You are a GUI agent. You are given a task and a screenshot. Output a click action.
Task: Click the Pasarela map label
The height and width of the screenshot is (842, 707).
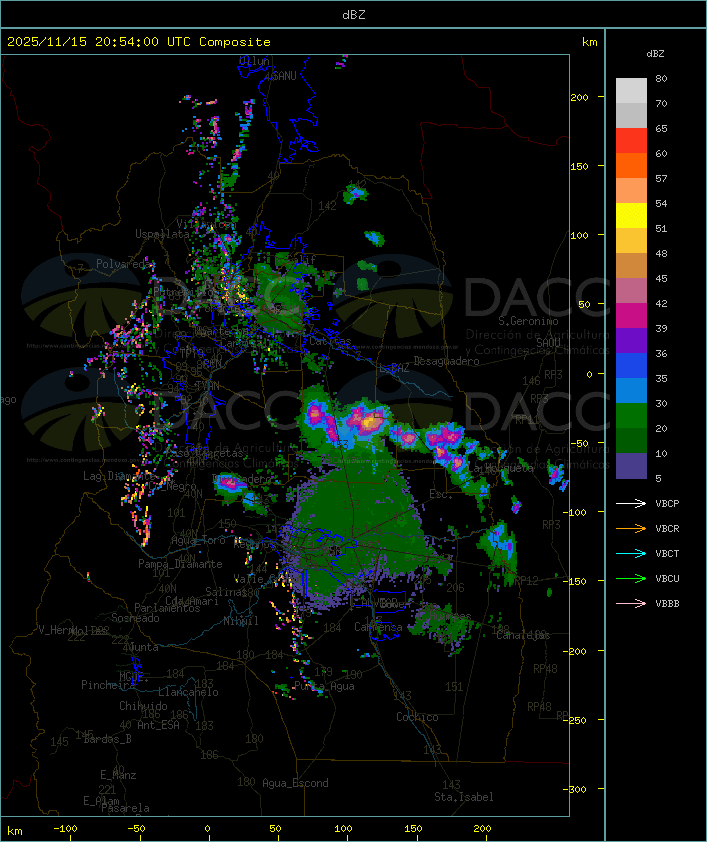125,808
